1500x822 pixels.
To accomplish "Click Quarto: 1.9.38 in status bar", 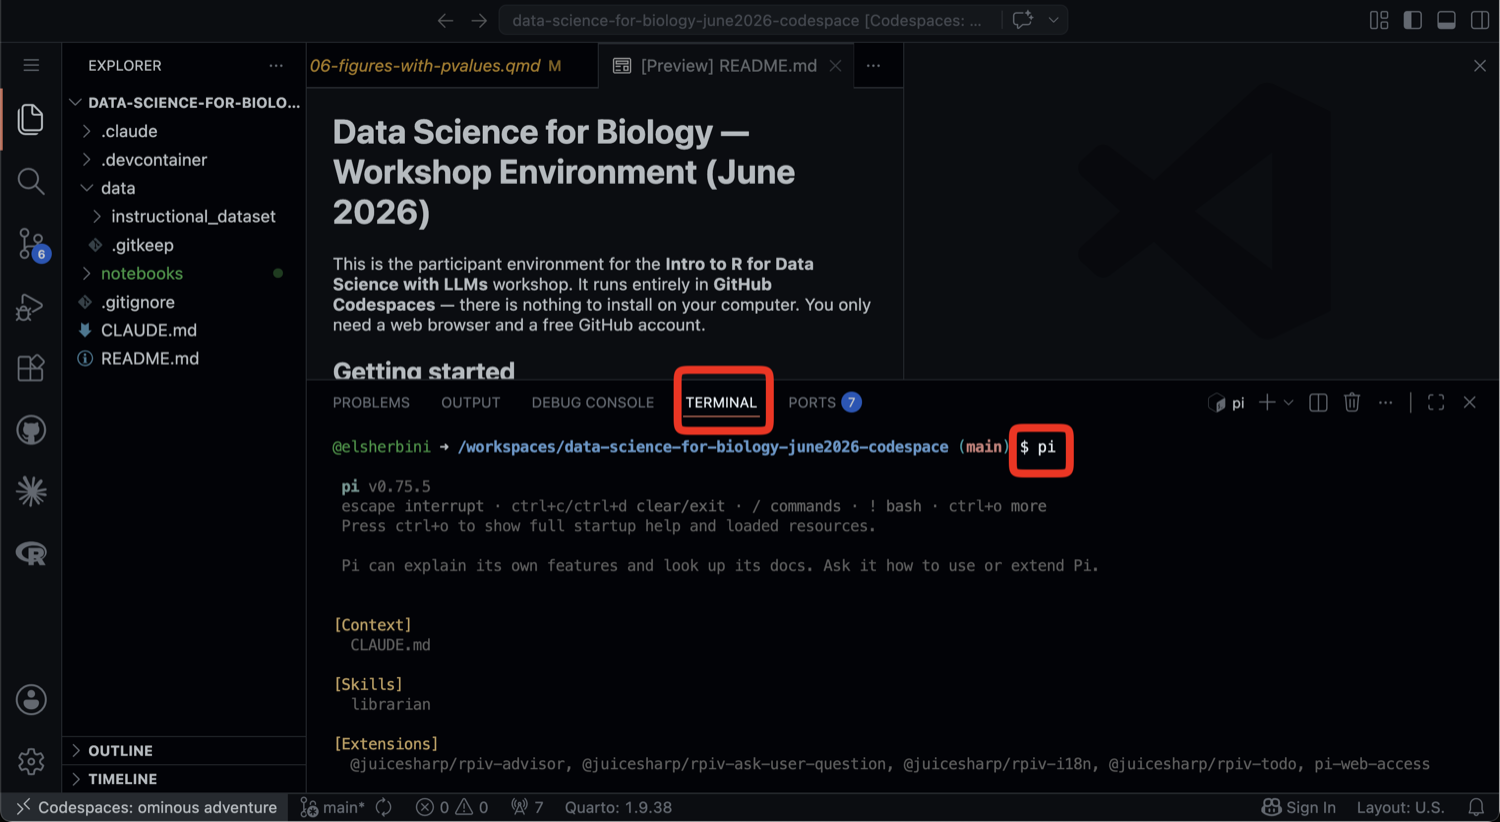I will (x=618, y=807).
